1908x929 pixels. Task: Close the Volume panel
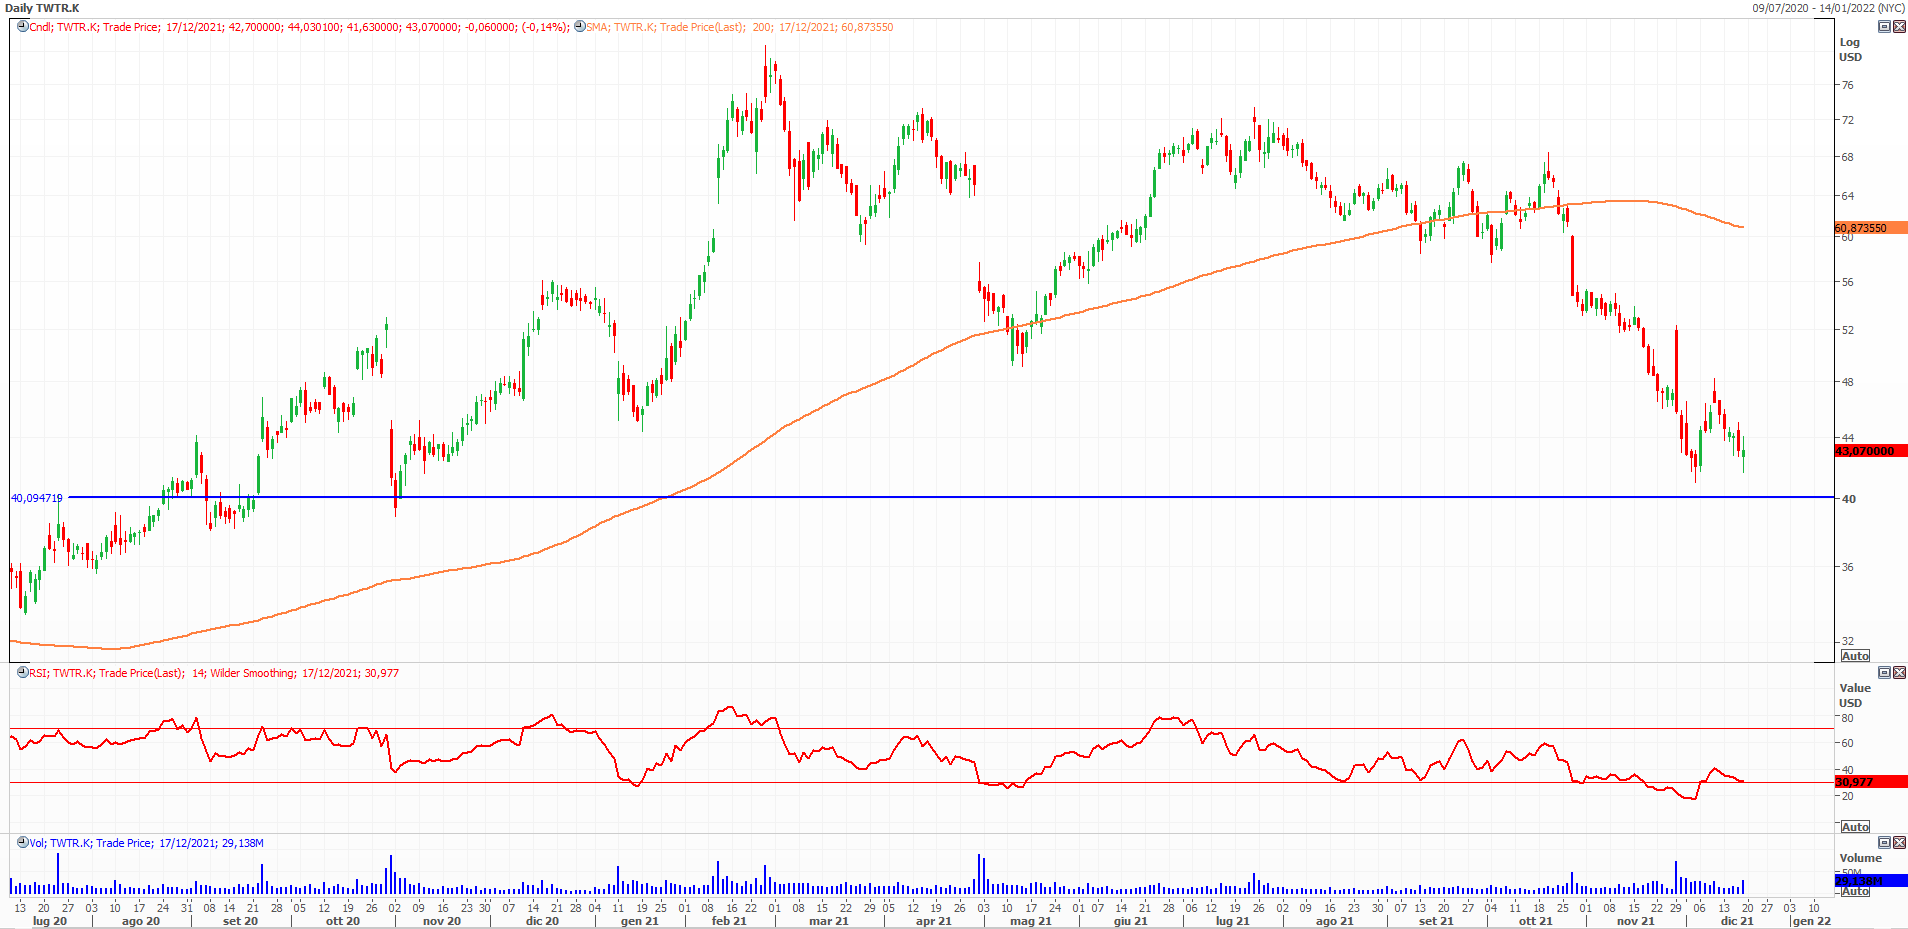[1899, 843]
